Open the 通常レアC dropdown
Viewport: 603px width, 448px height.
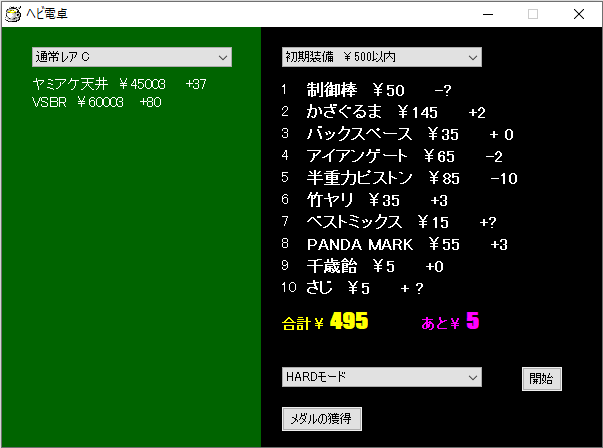pos(132,57)
